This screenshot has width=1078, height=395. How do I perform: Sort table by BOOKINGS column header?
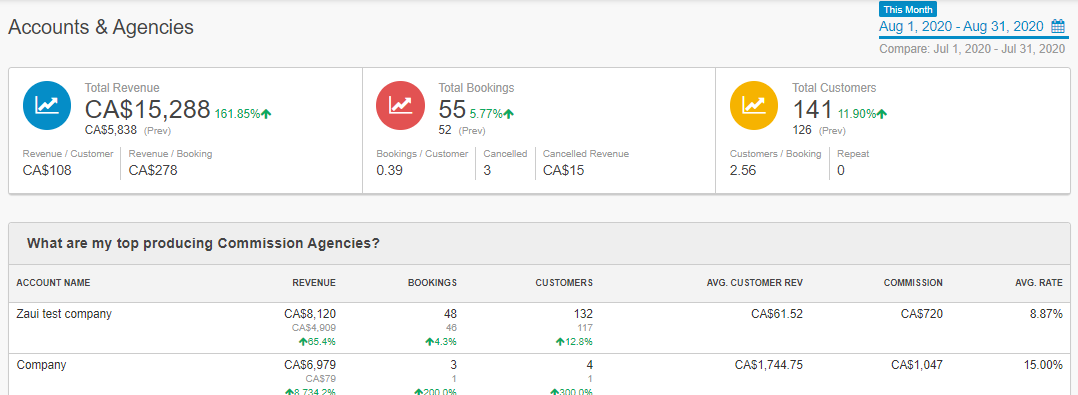[432, 282]
